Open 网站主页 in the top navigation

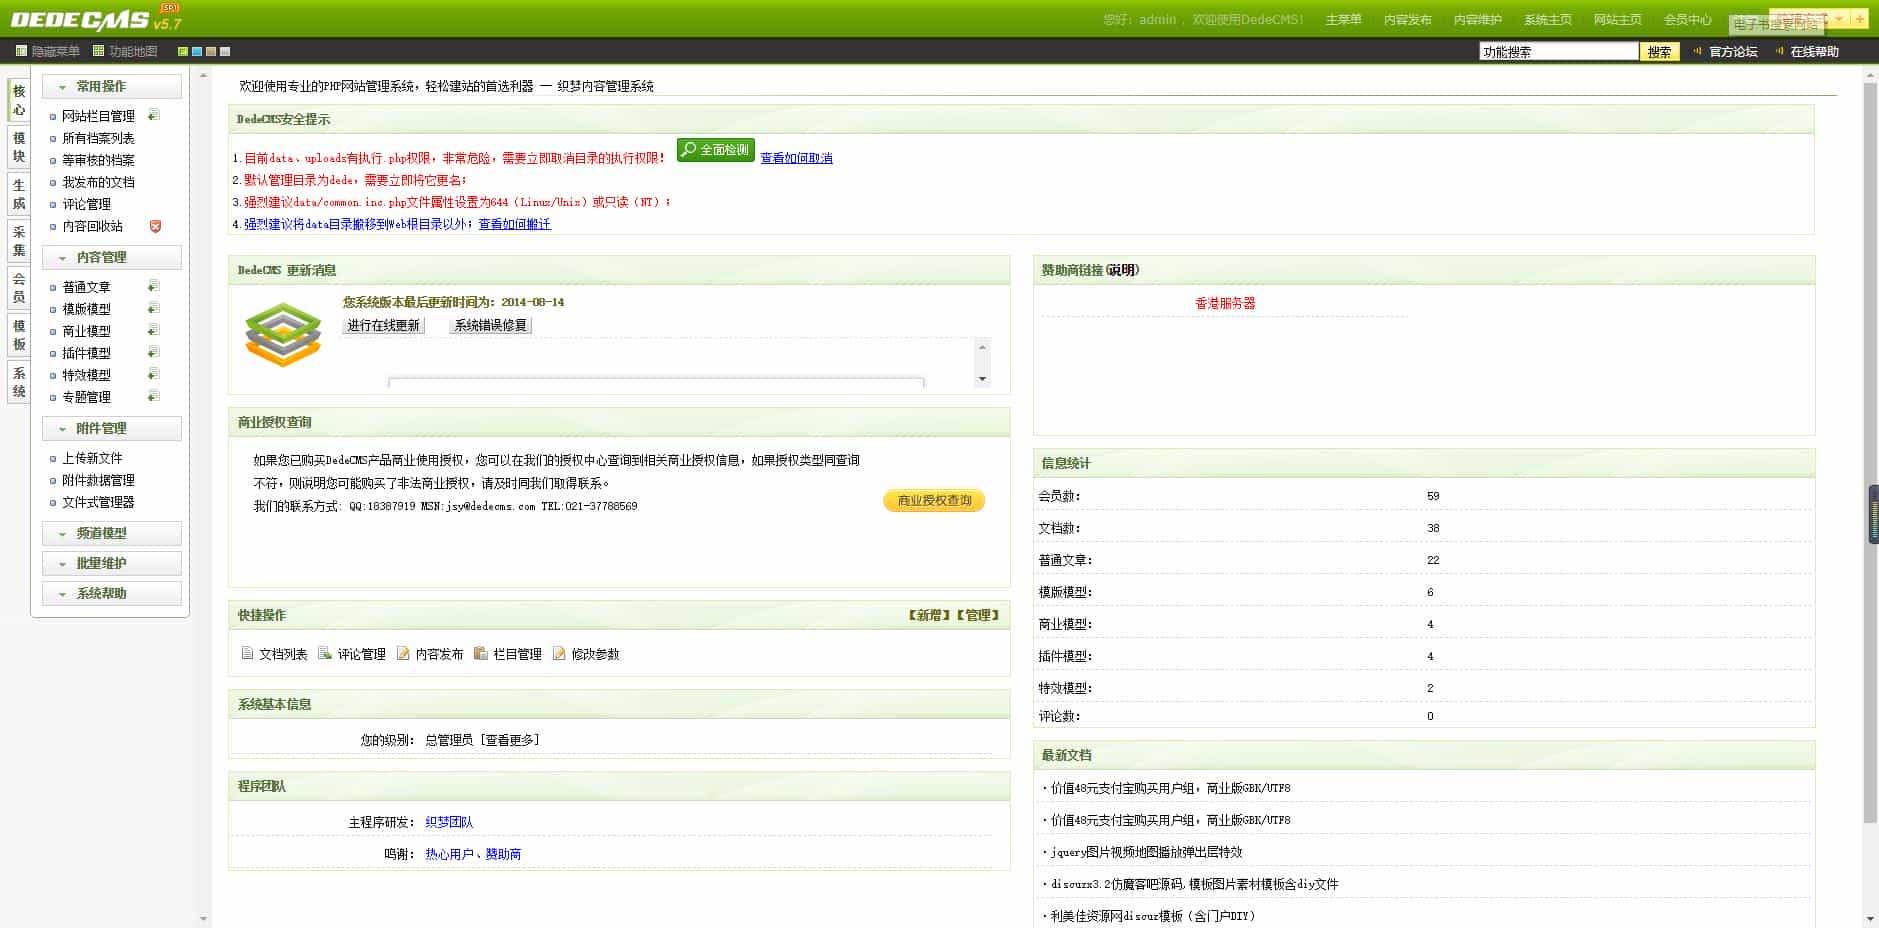(1617, 20)
